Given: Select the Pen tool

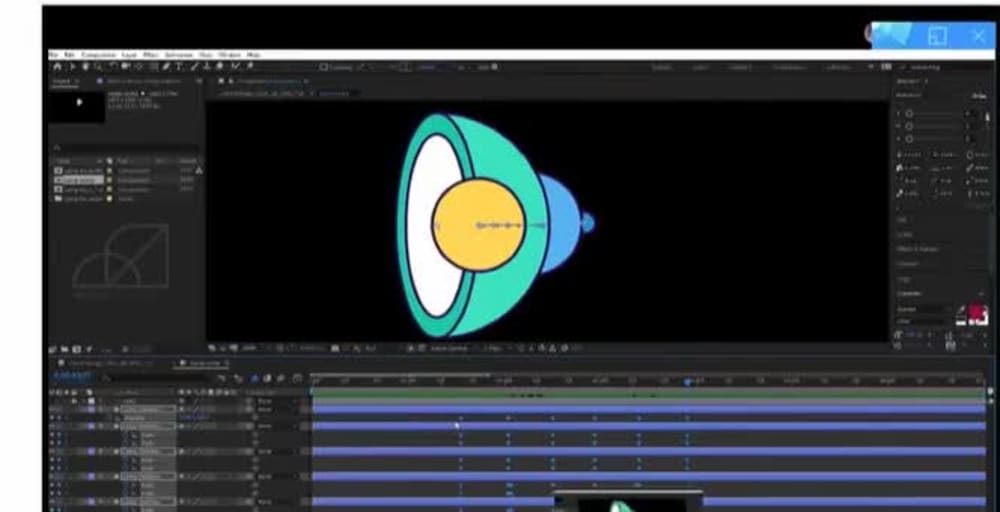Looking at the screenshot, I should click(166, 66).
